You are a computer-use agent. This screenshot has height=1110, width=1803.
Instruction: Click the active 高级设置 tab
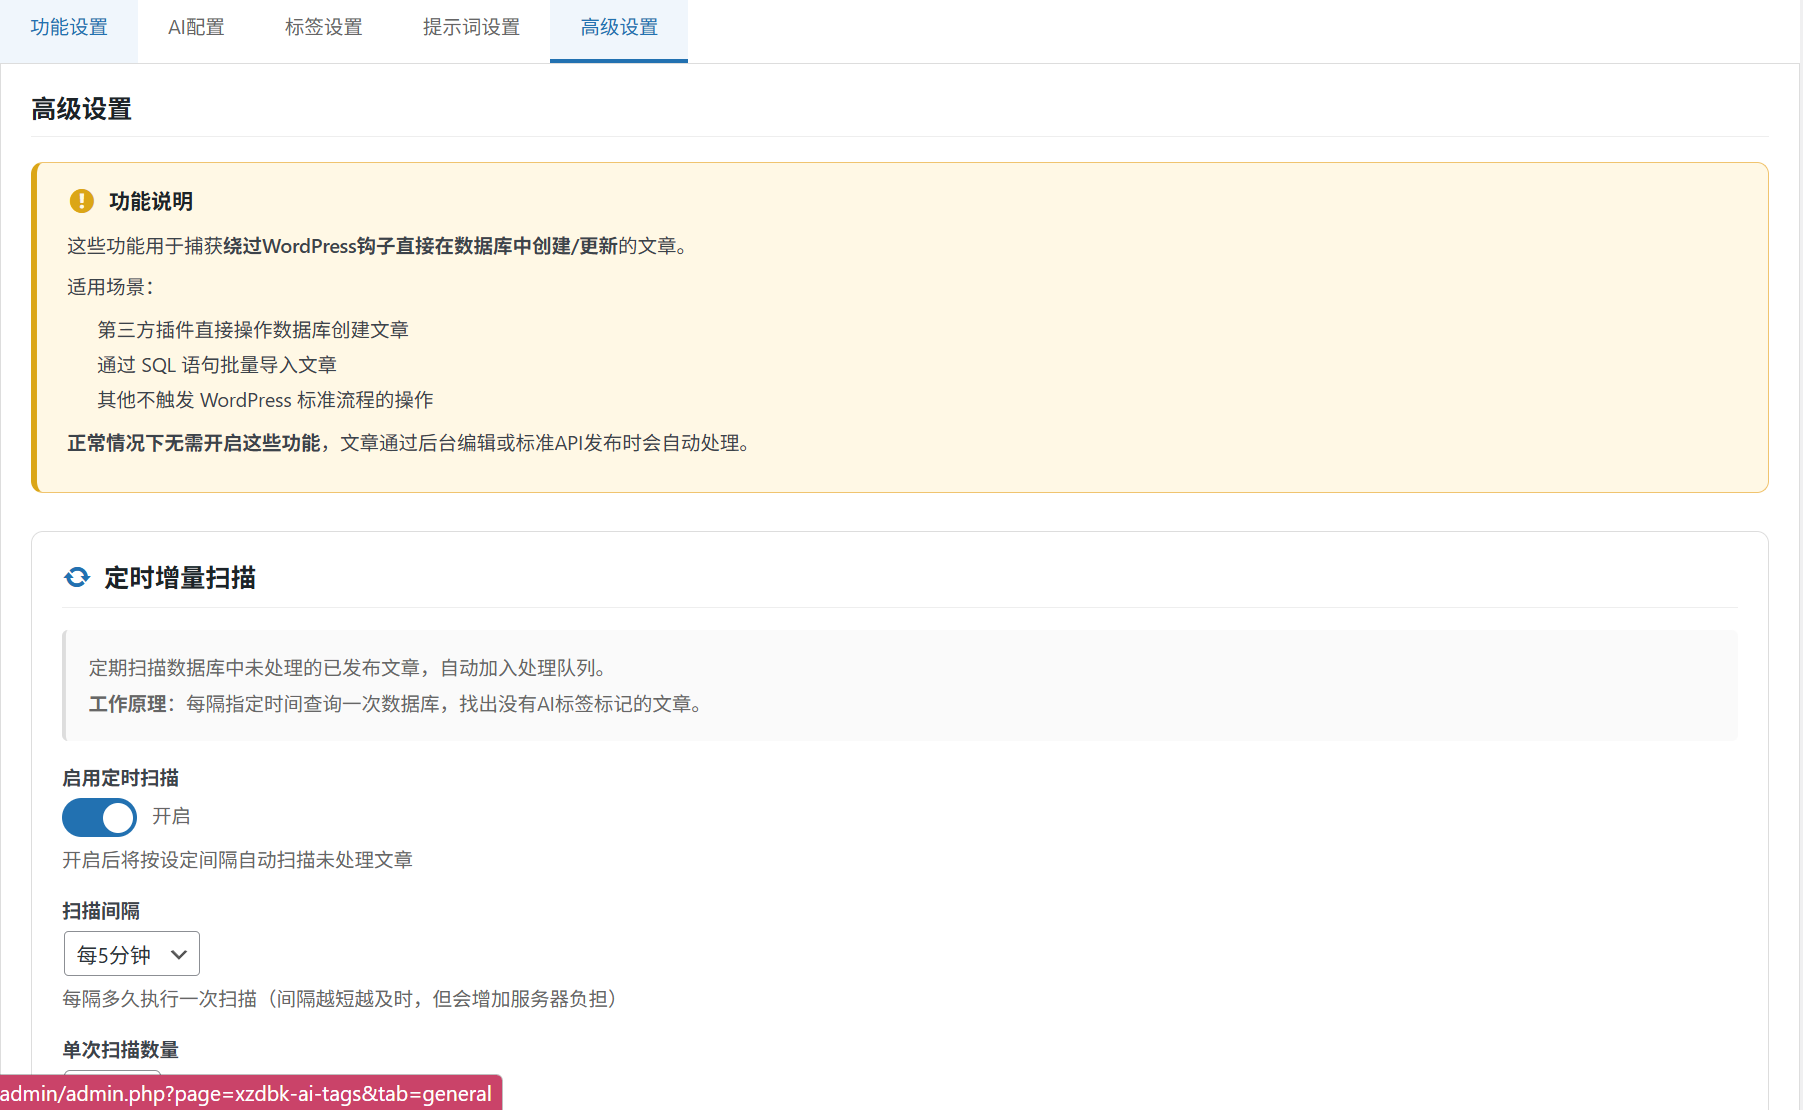coord(618,29)
